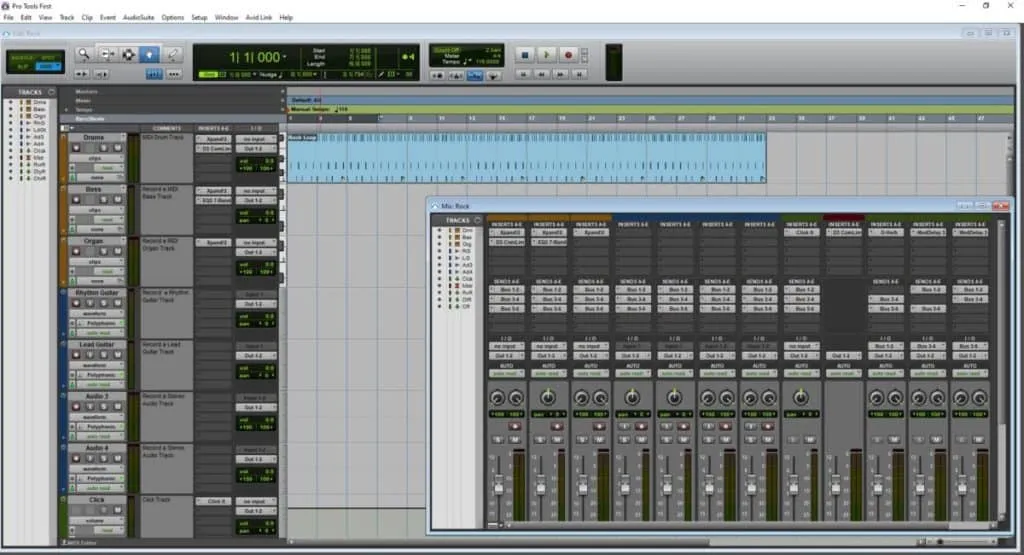Open the edit mode selector in top-left display

[47, 67]
